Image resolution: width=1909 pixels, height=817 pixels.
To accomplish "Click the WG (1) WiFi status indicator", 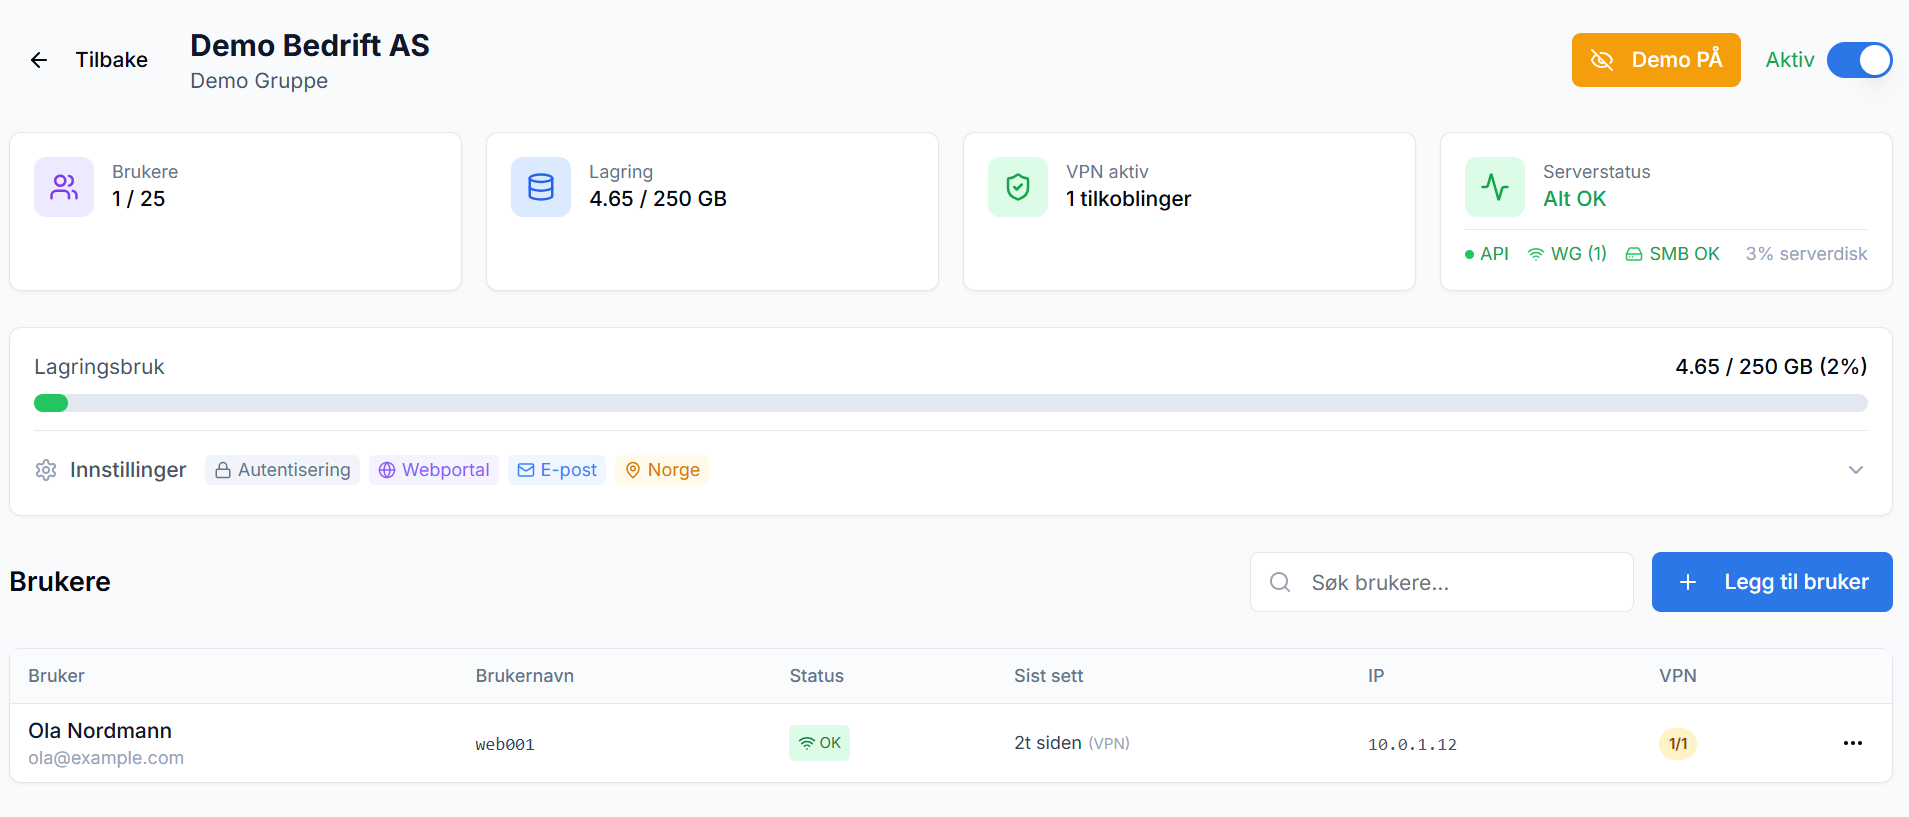I will pyautogui.click(x=1567, y=254).
